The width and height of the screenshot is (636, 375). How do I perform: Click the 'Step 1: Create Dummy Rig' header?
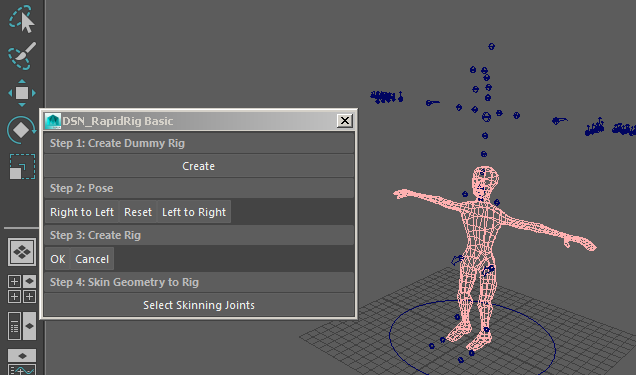[199, 143]
